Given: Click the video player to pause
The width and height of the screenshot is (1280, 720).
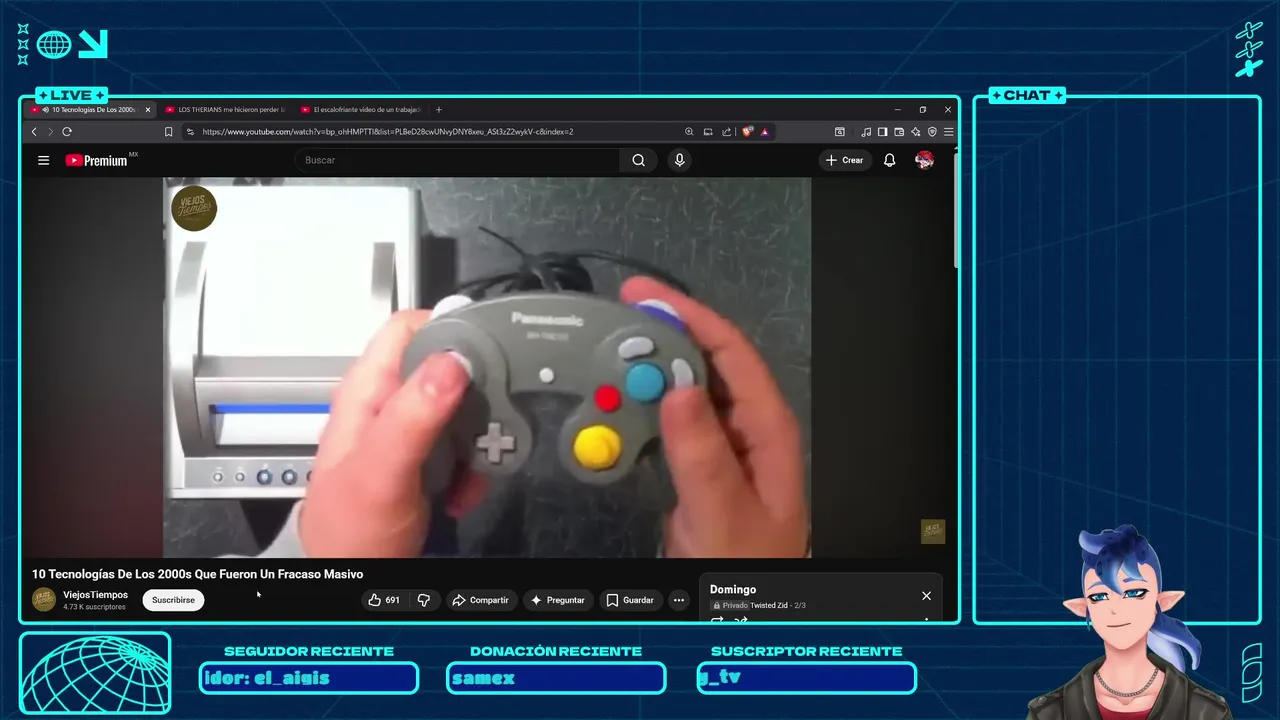Looking at the screenshot, I should [487, 367].
